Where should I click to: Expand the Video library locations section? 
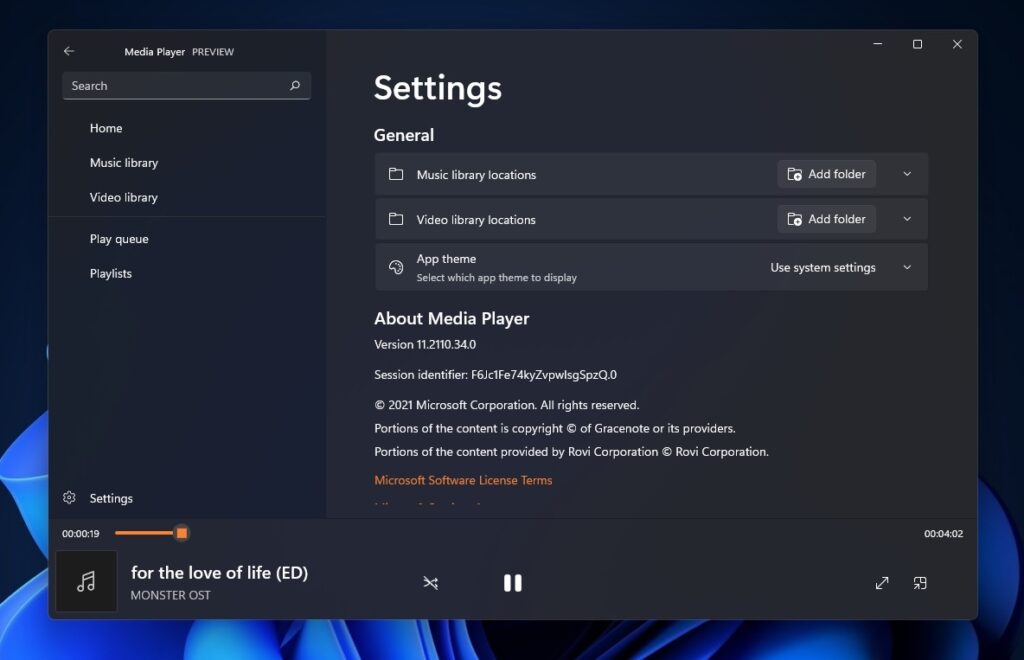point(907,219)
